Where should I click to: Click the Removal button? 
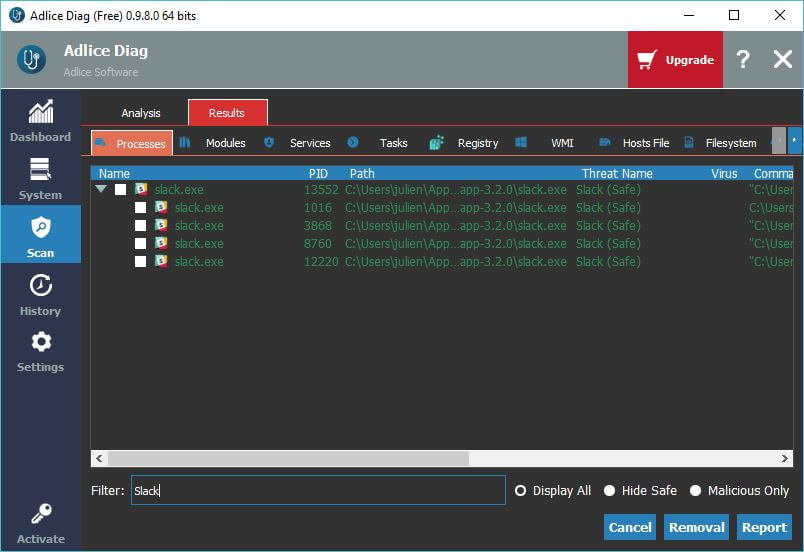pyautogui.click(x=696, y=527)
